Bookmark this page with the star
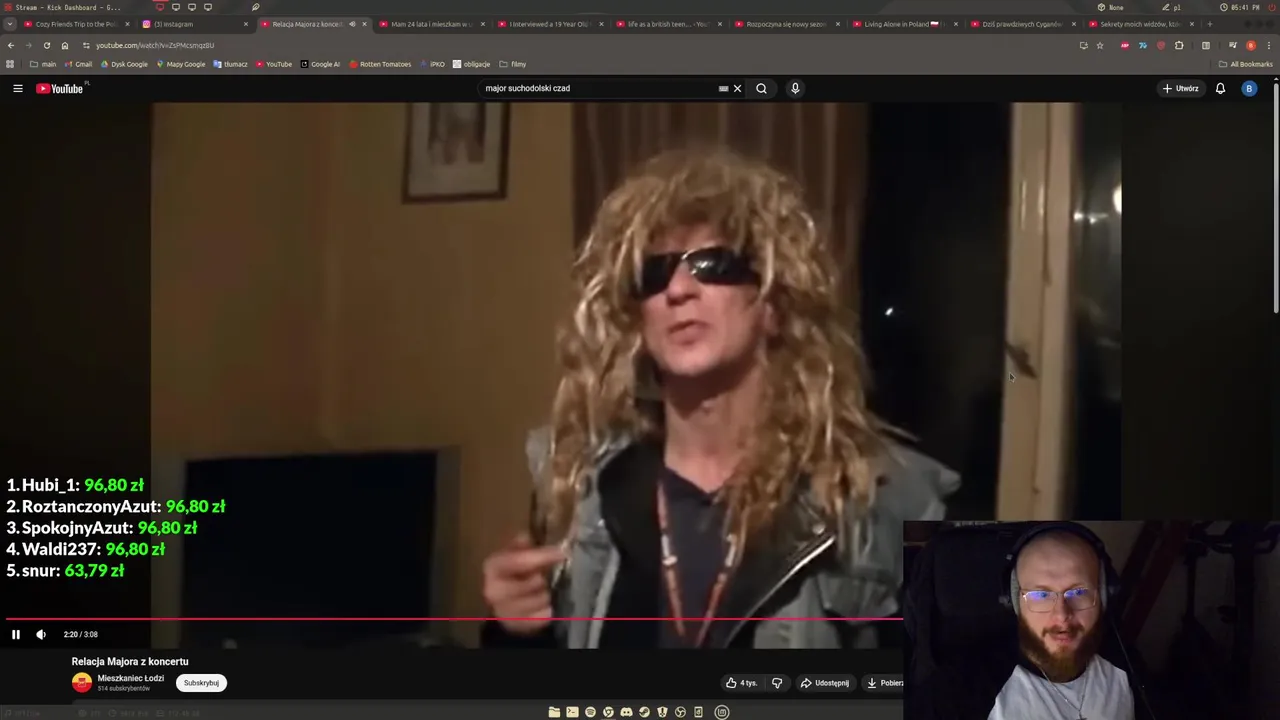Image resolution: width=1280 pixels, height=720 pixels. coord(1099,45)
